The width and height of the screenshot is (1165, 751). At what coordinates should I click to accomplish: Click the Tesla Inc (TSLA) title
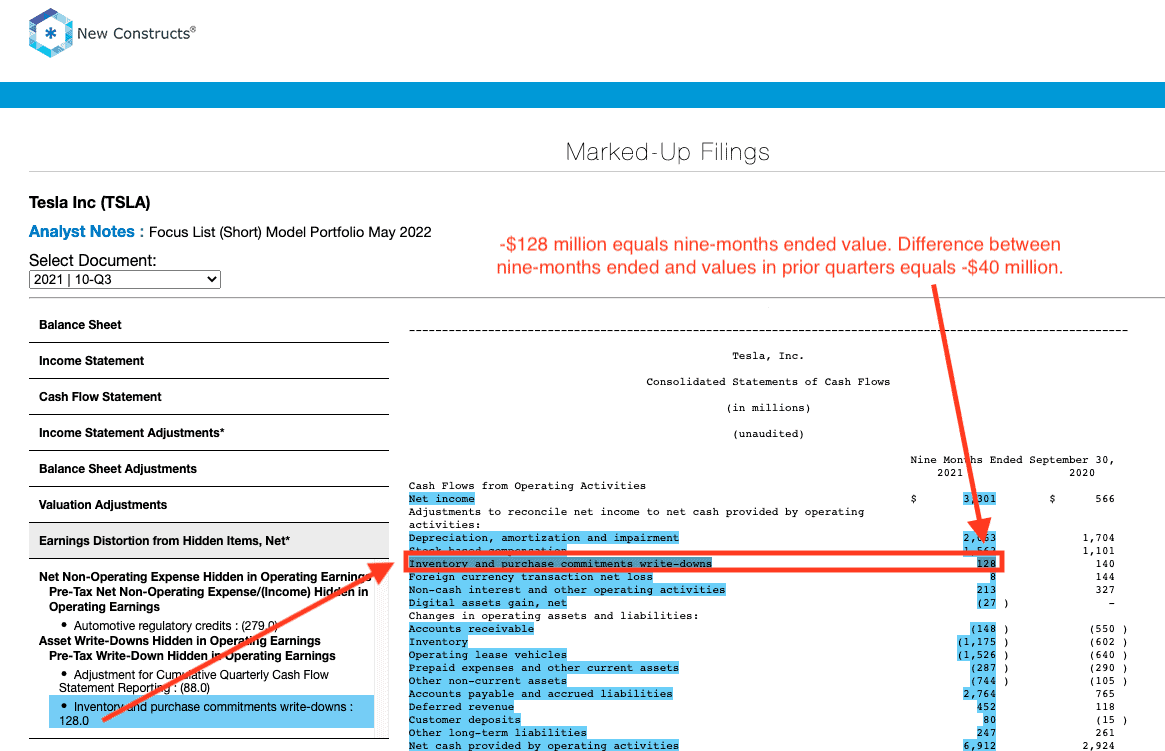pos(89,203)
